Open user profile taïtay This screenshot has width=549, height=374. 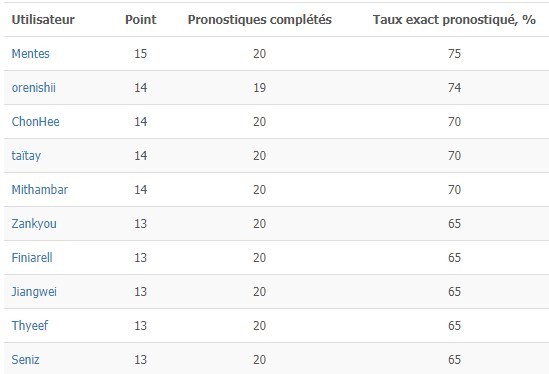pyautogui.click(x=26, y=155)
